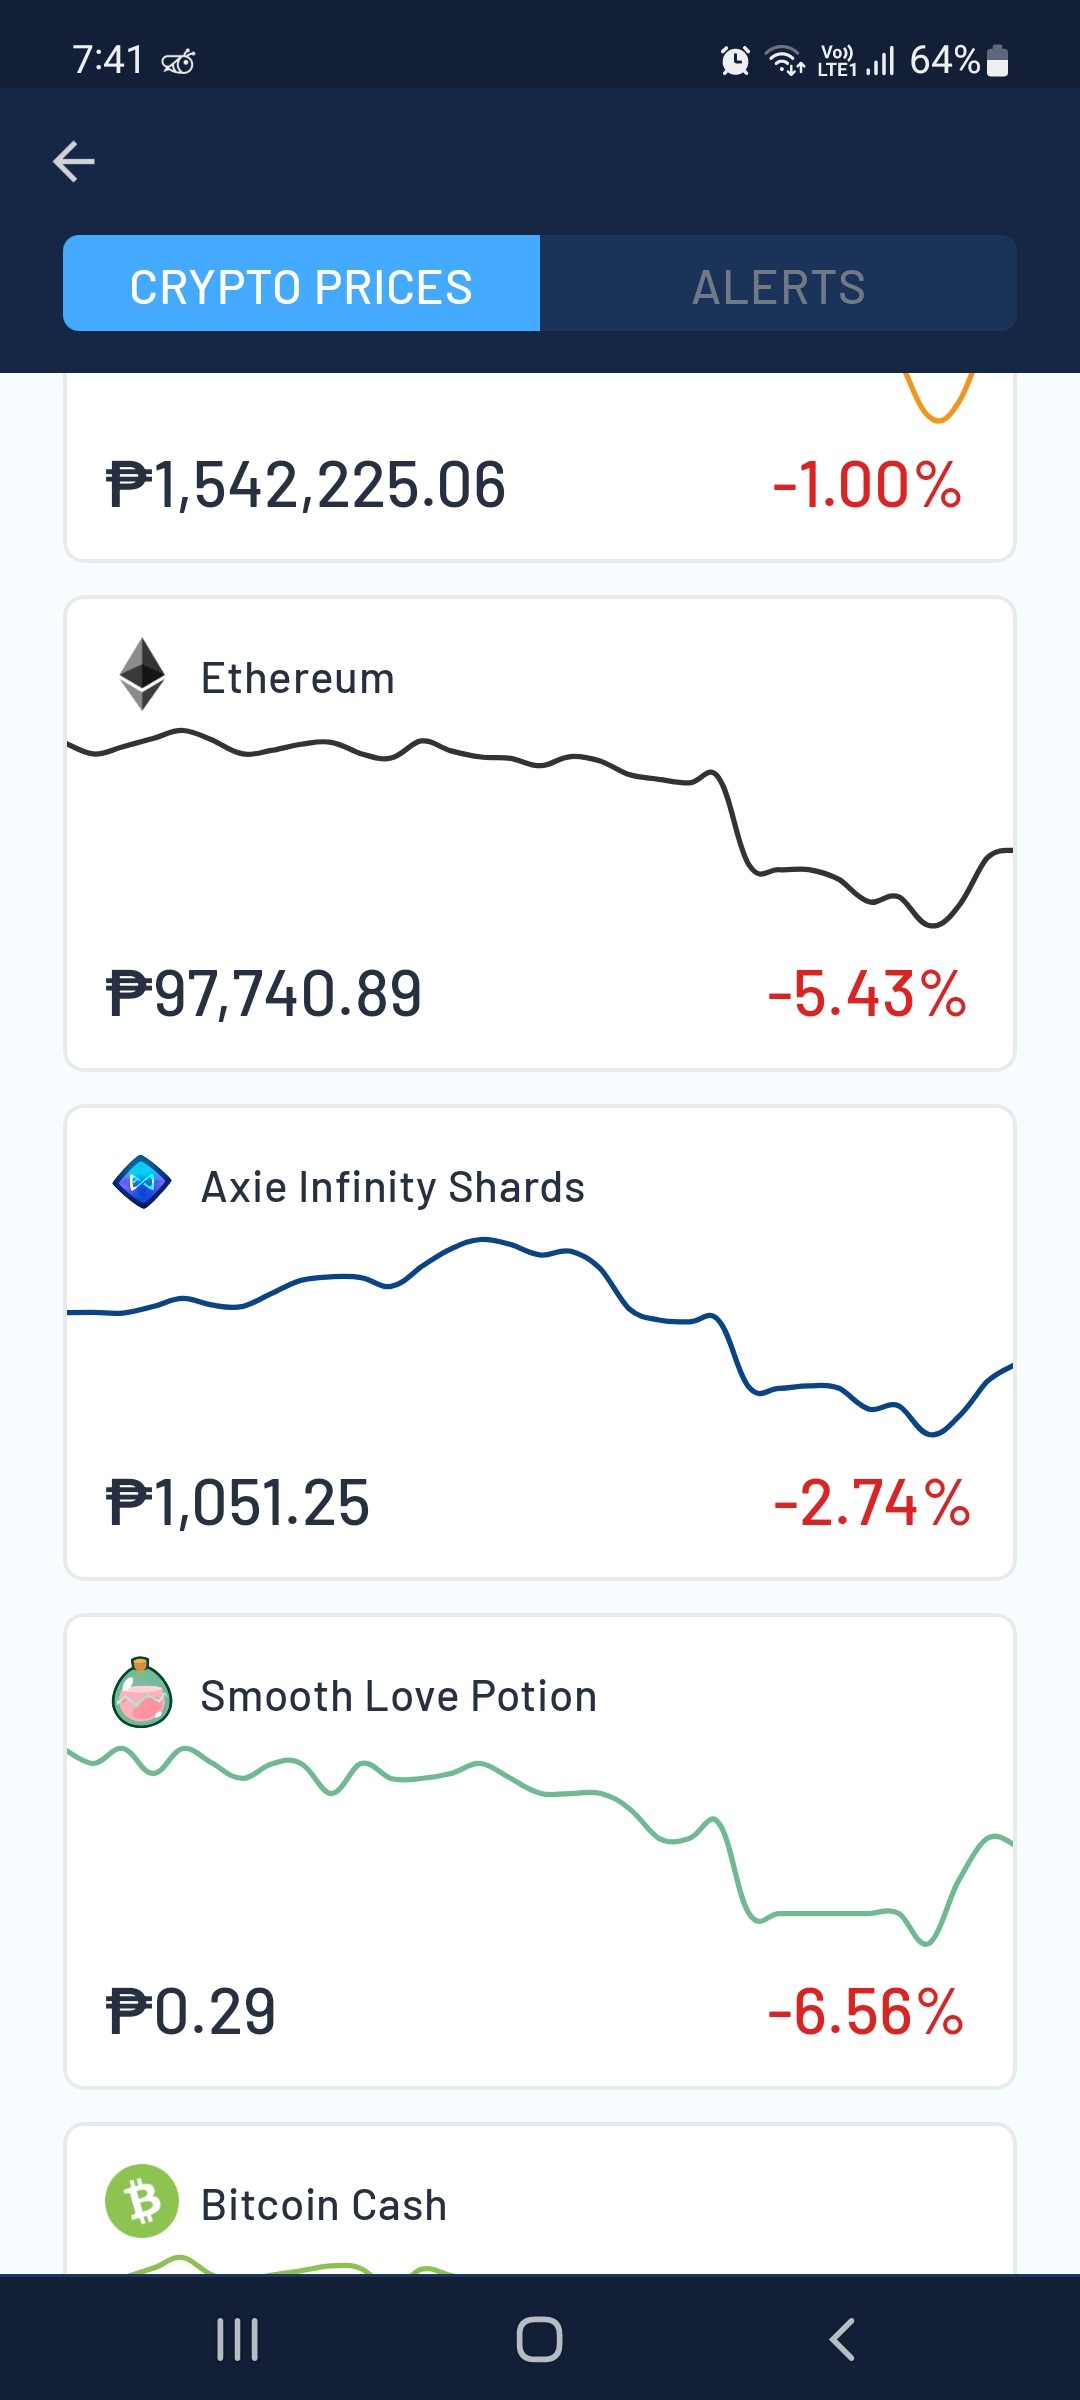Tap the green Bitcoin Cash logo icon

click(142, 2201)
